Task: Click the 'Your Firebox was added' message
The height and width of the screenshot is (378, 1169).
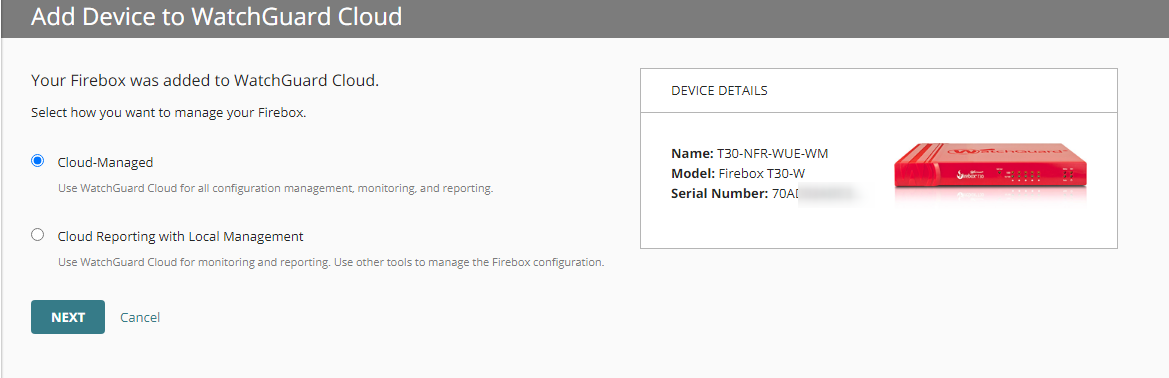Action: [205, 81]
